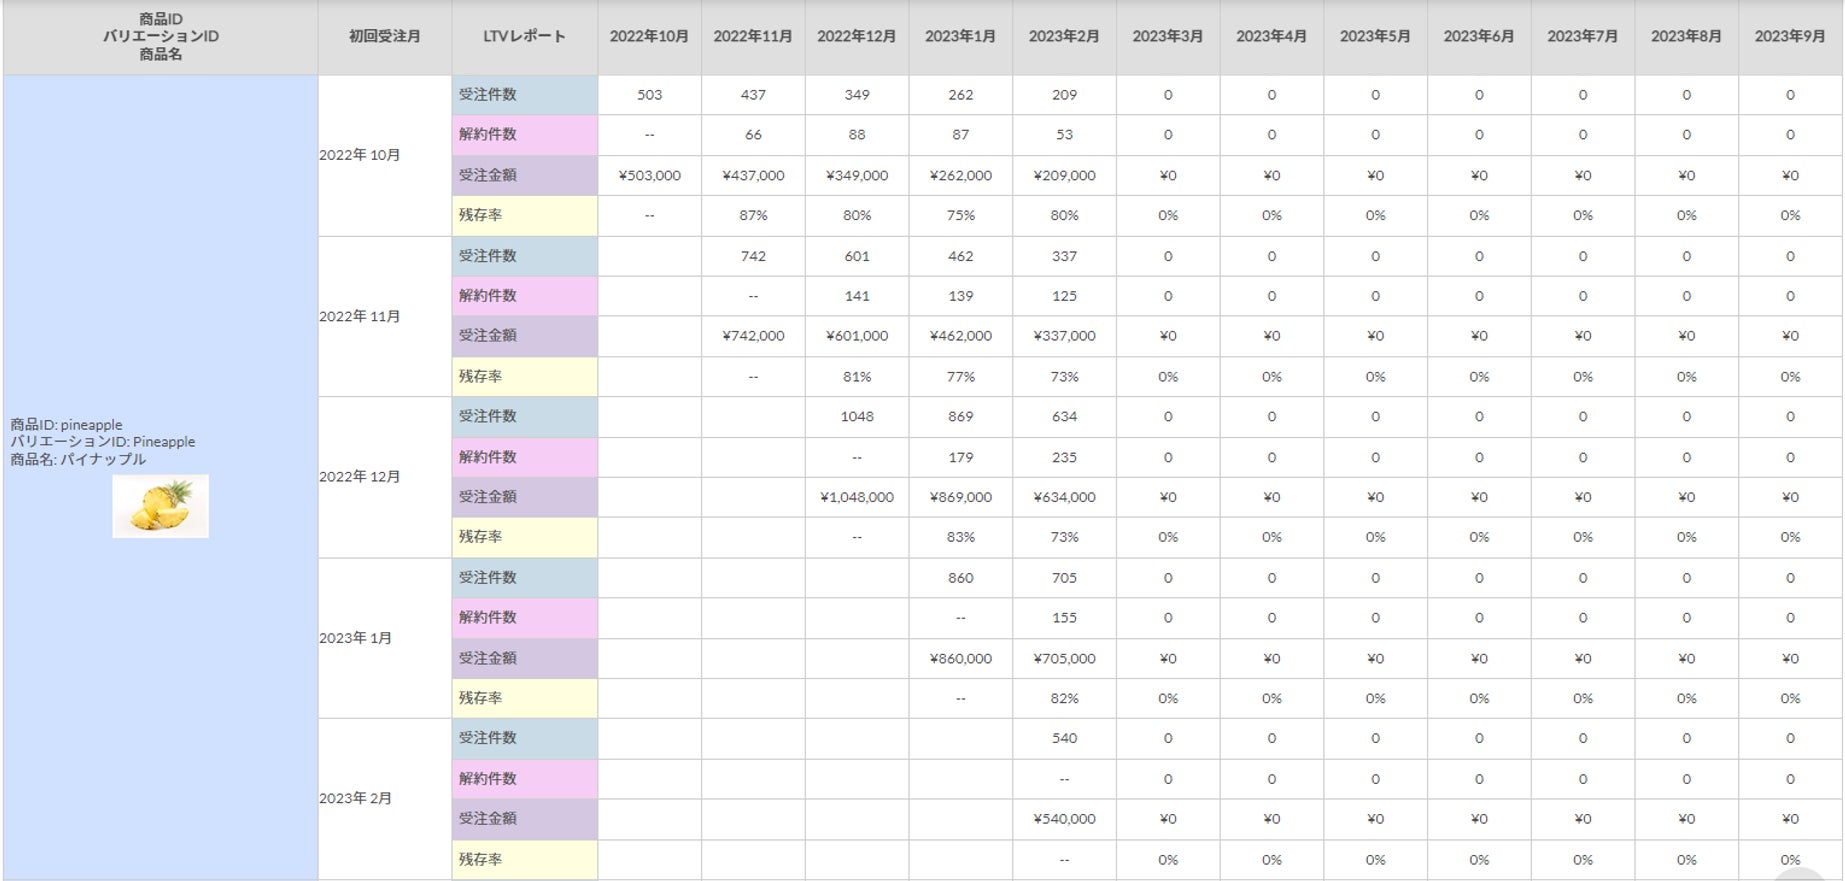Click order amount ¥209,000
The height and width of the screenshot is (881, 1845).
(1064, 176)
